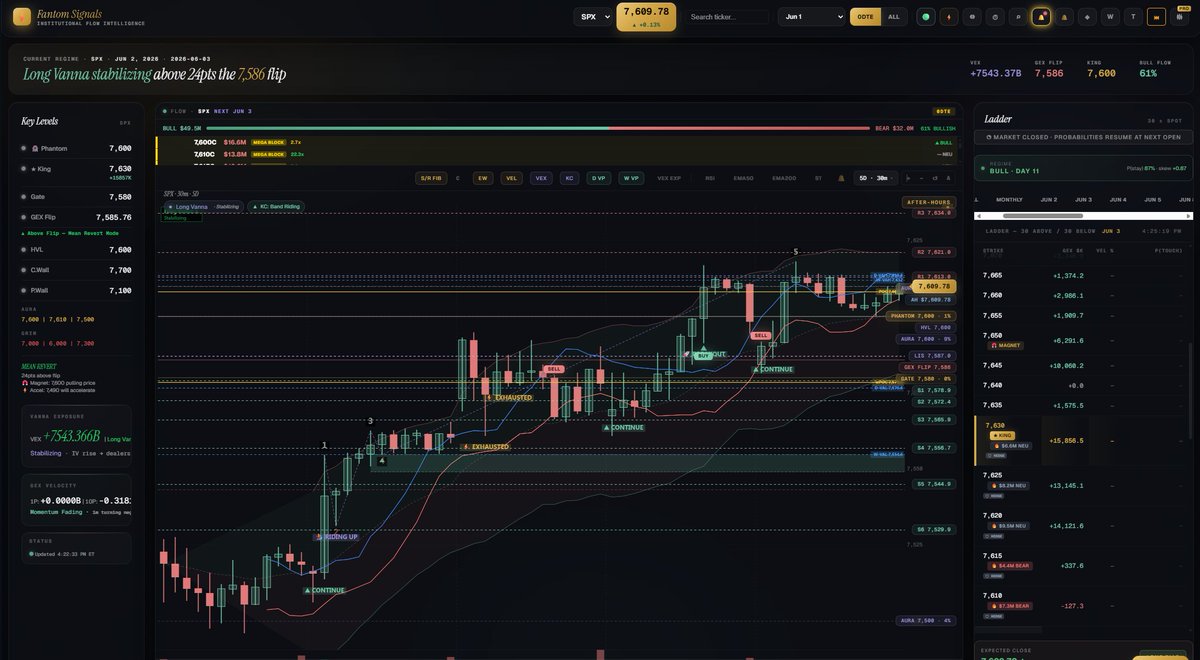Click the $7.3M BEAR badge under 7,610
This screenshot has height=660, width=1200.
(1008, 605)
